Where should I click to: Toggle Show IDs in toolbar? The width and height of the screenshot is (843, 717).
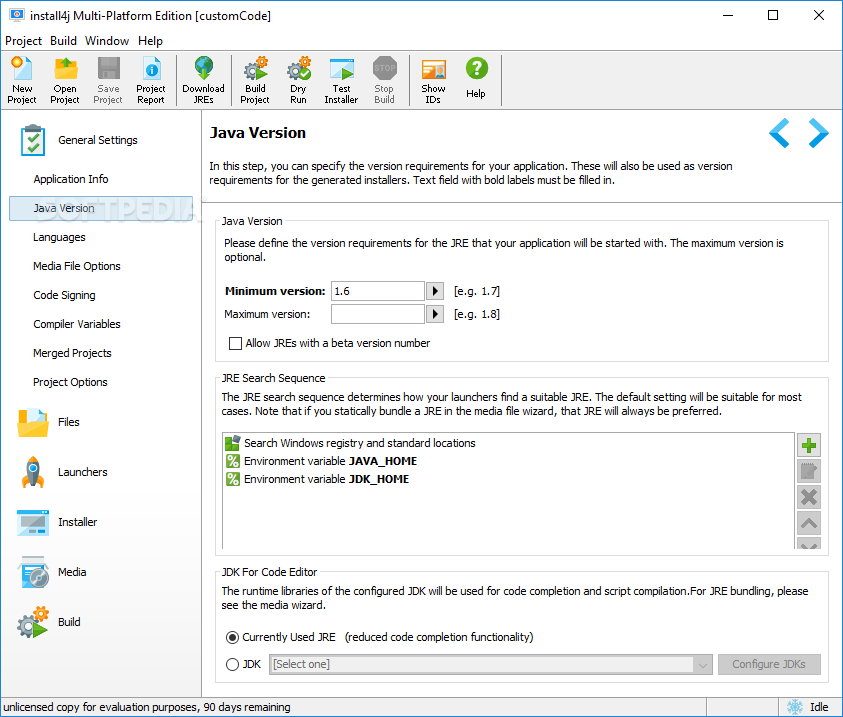coord(433,80)
